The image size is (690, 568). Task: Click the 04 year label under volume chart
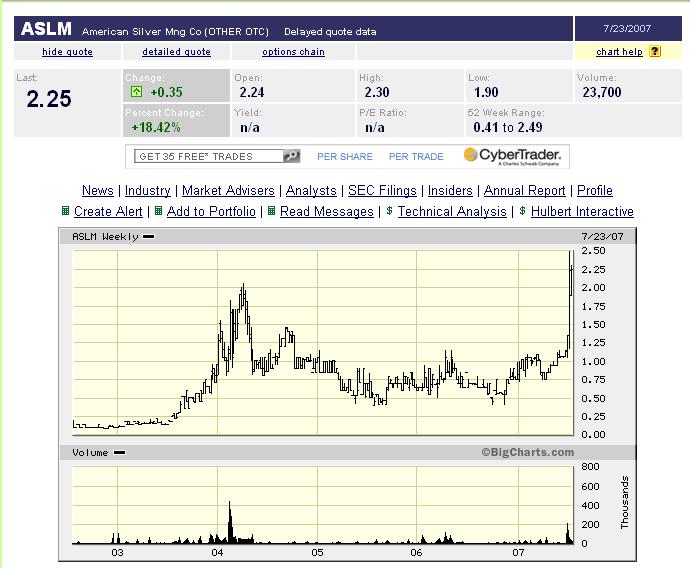coord(217,553)
